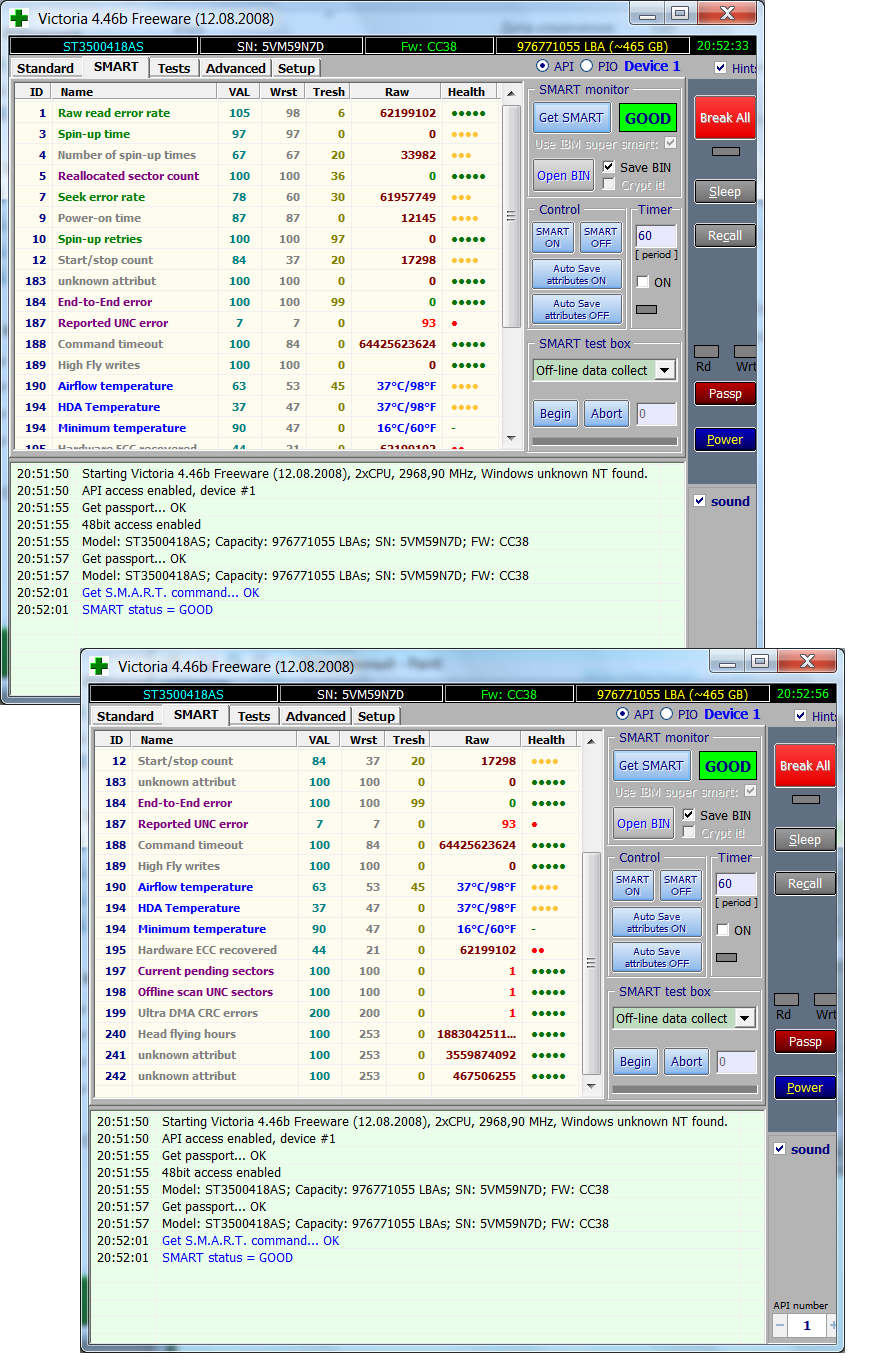872x1368 pixels.
Task: Open the Tests tab in the back window
Action: tap(174, 68)
